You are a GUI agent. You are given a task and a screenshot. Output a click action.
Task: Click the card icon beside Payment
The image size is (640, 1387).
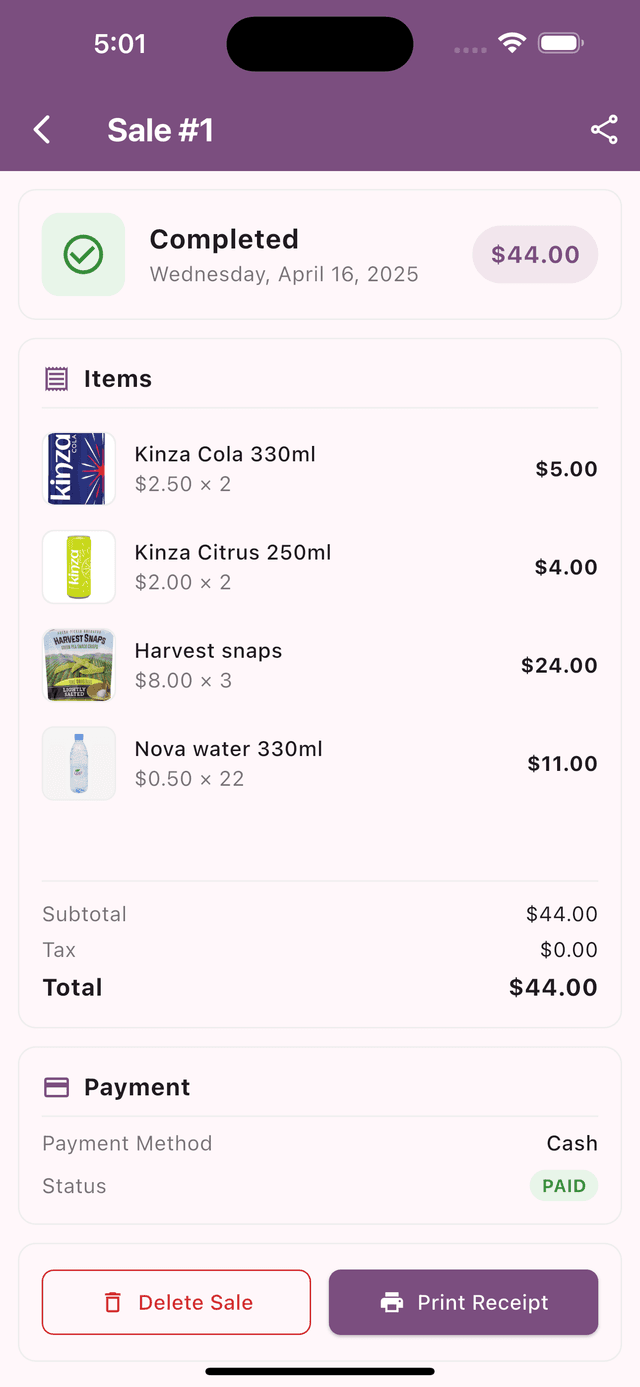pyautogui.click(x=57, y=1087)
